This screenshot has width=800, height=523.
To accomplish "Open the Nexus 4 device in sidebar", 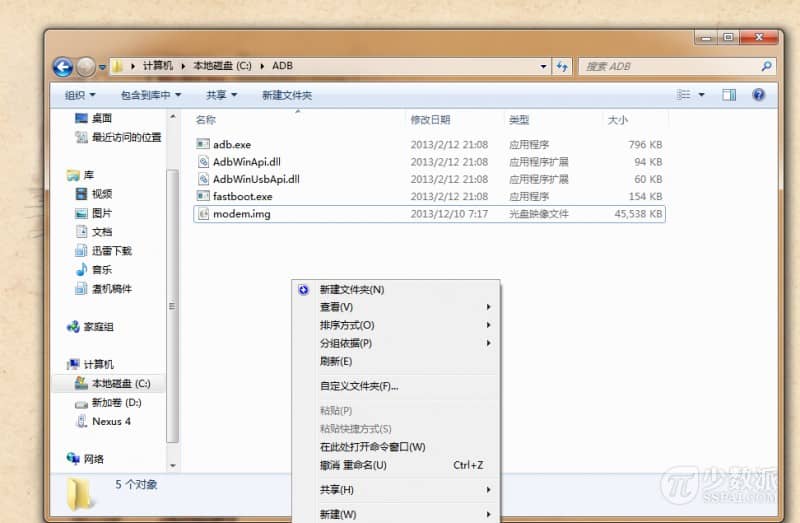I will pyautogui.click(x=110, y=422).
